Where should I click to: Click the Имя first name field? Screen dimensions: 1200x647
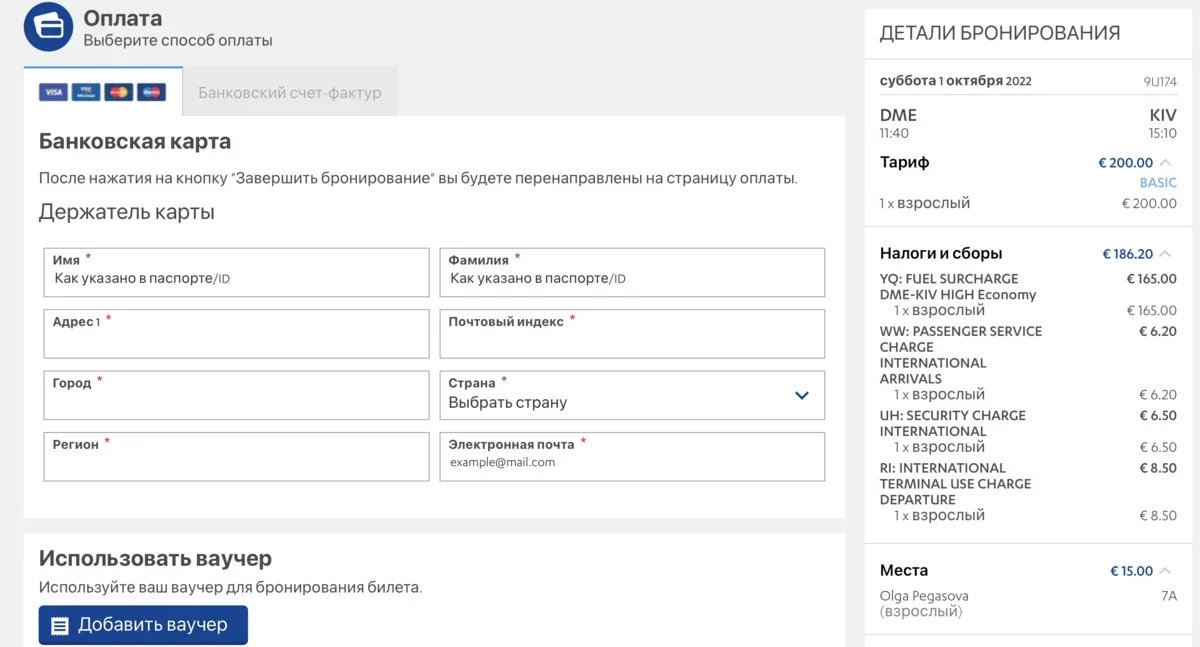[236, 279]
